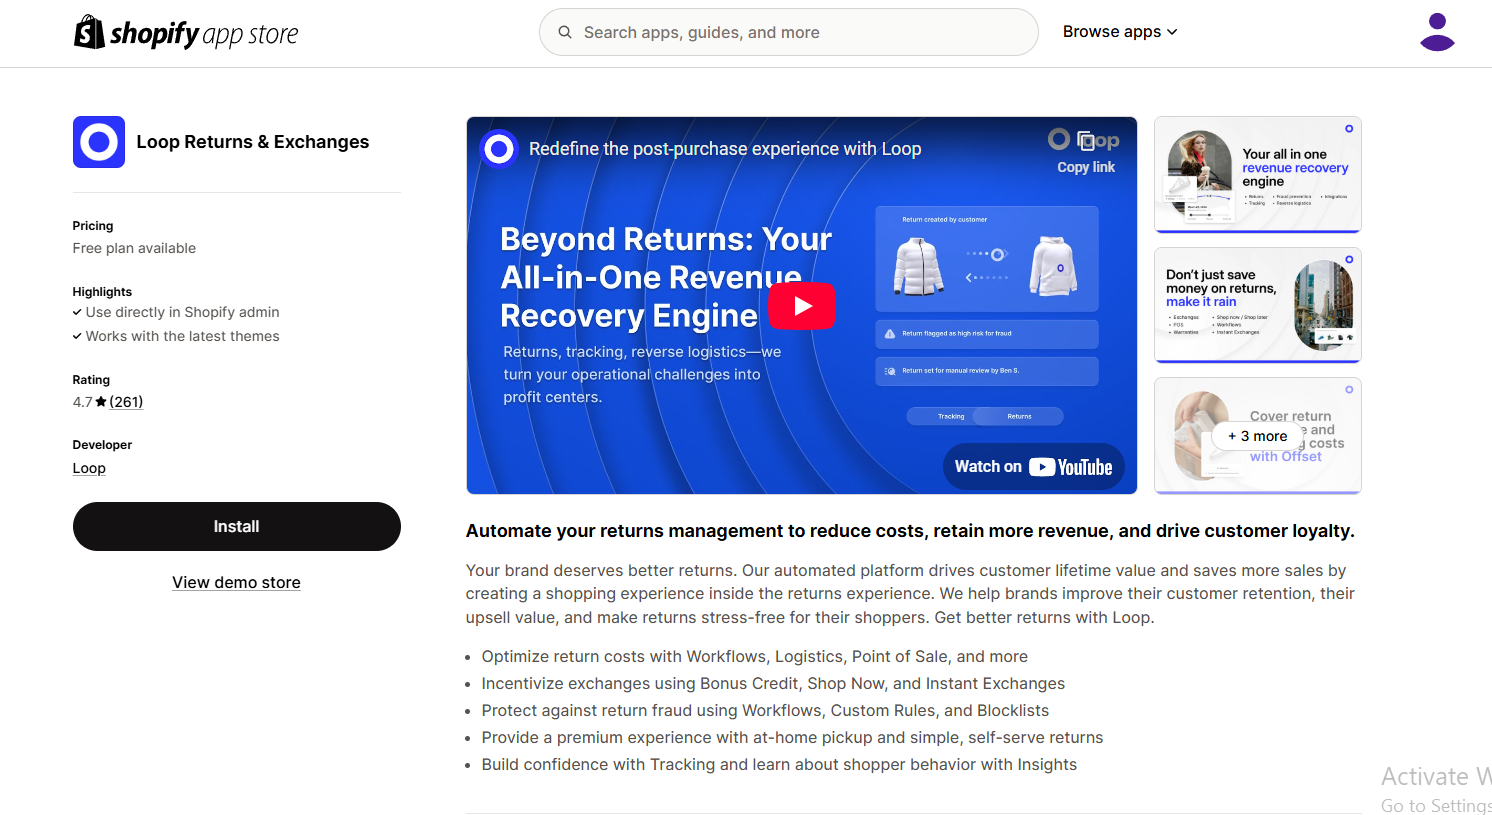
Task: Show 3 more screenshots
Action: [1258, 436]
